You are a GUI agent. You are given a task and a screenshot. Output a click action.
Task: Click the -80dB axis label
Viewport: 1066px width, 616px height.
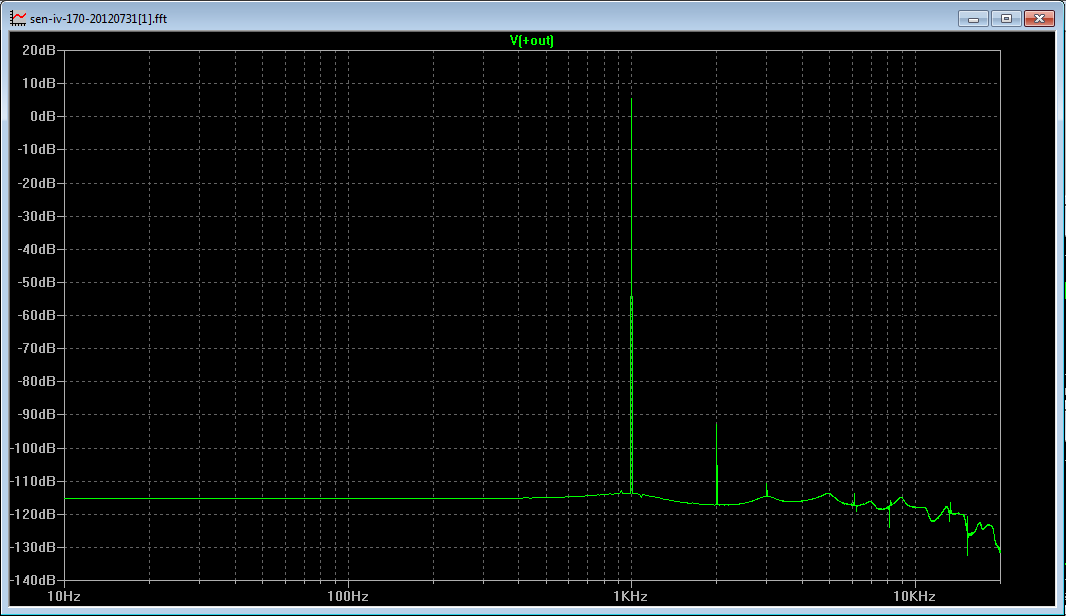click(x=36, y=381)
